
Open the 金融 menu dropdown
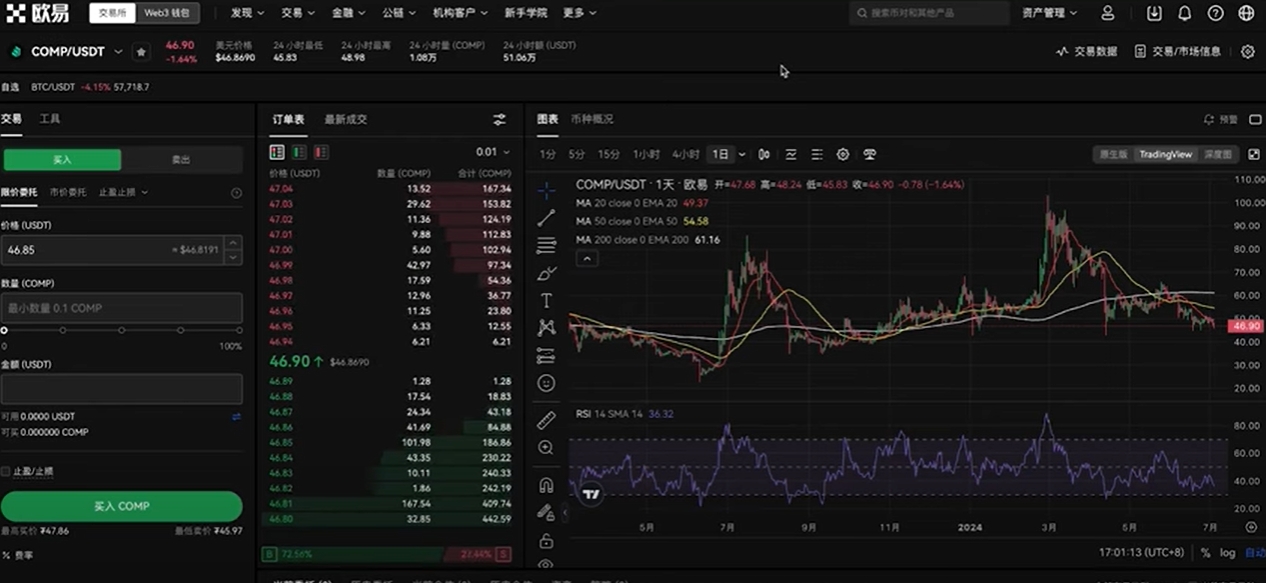point(348,13)
